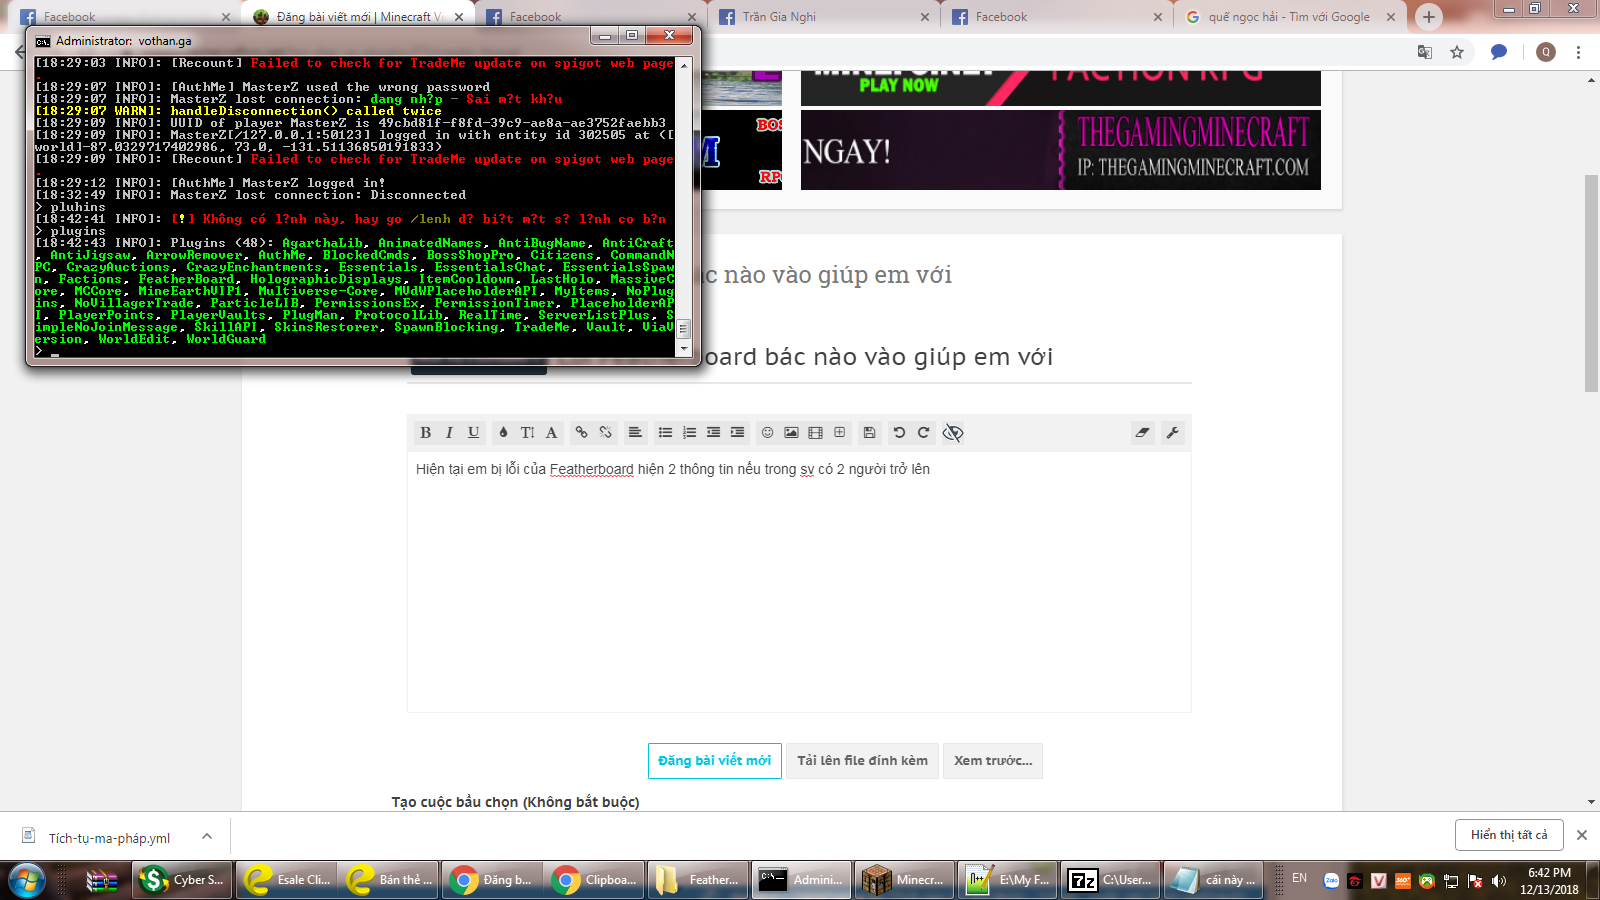Undo the last edit in the editor
This screenshot has height=900, width=1600.
tap(899, 433)
